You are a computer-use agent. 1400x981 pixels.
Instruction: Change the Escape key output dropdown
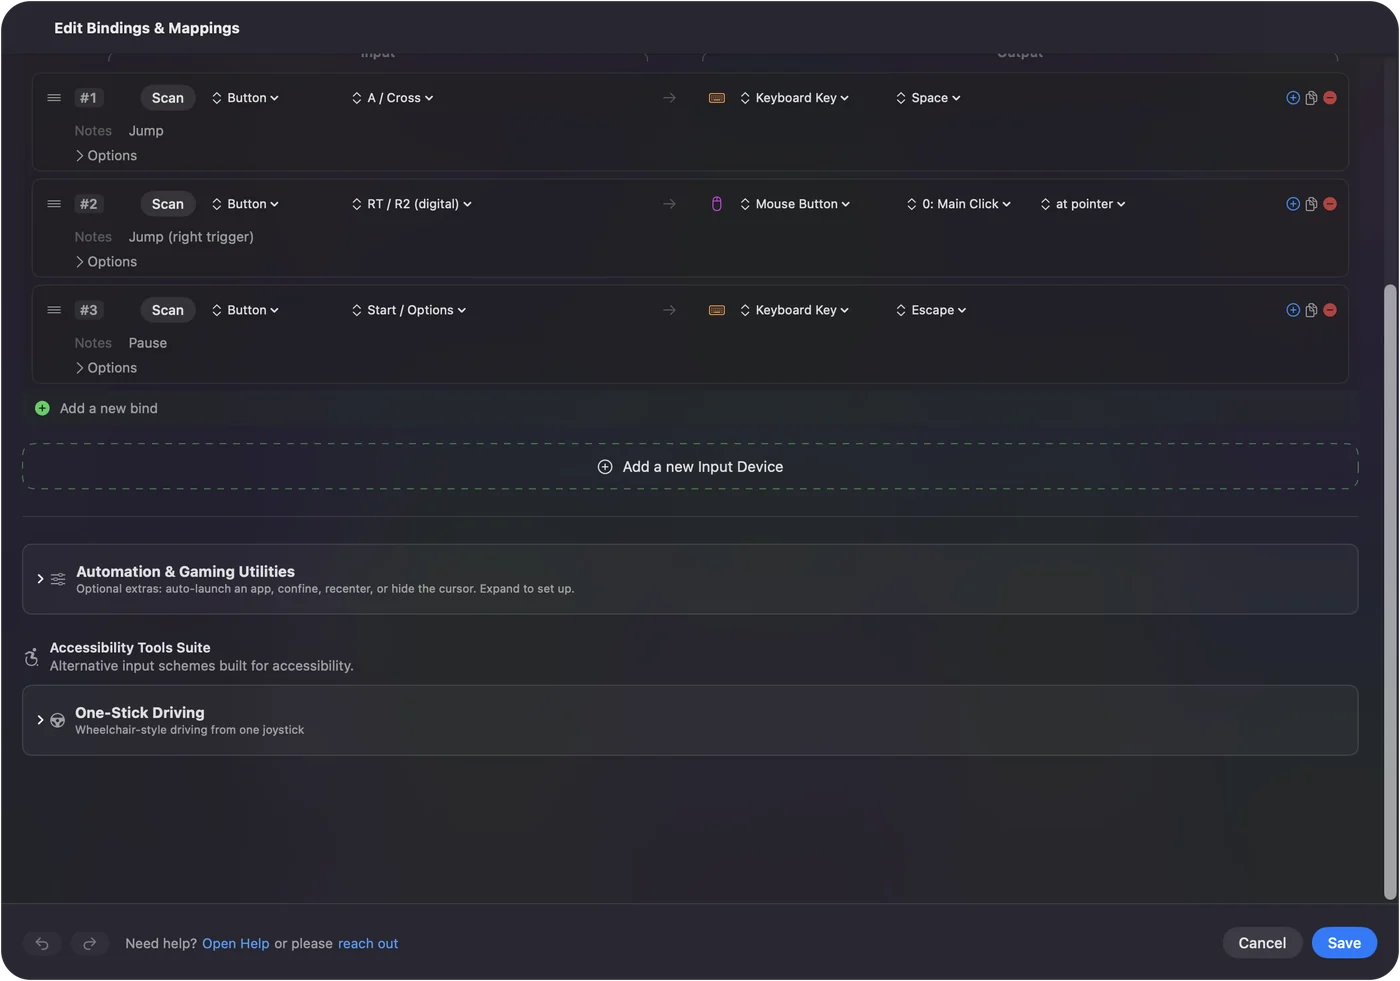click(x=931, y=310)
